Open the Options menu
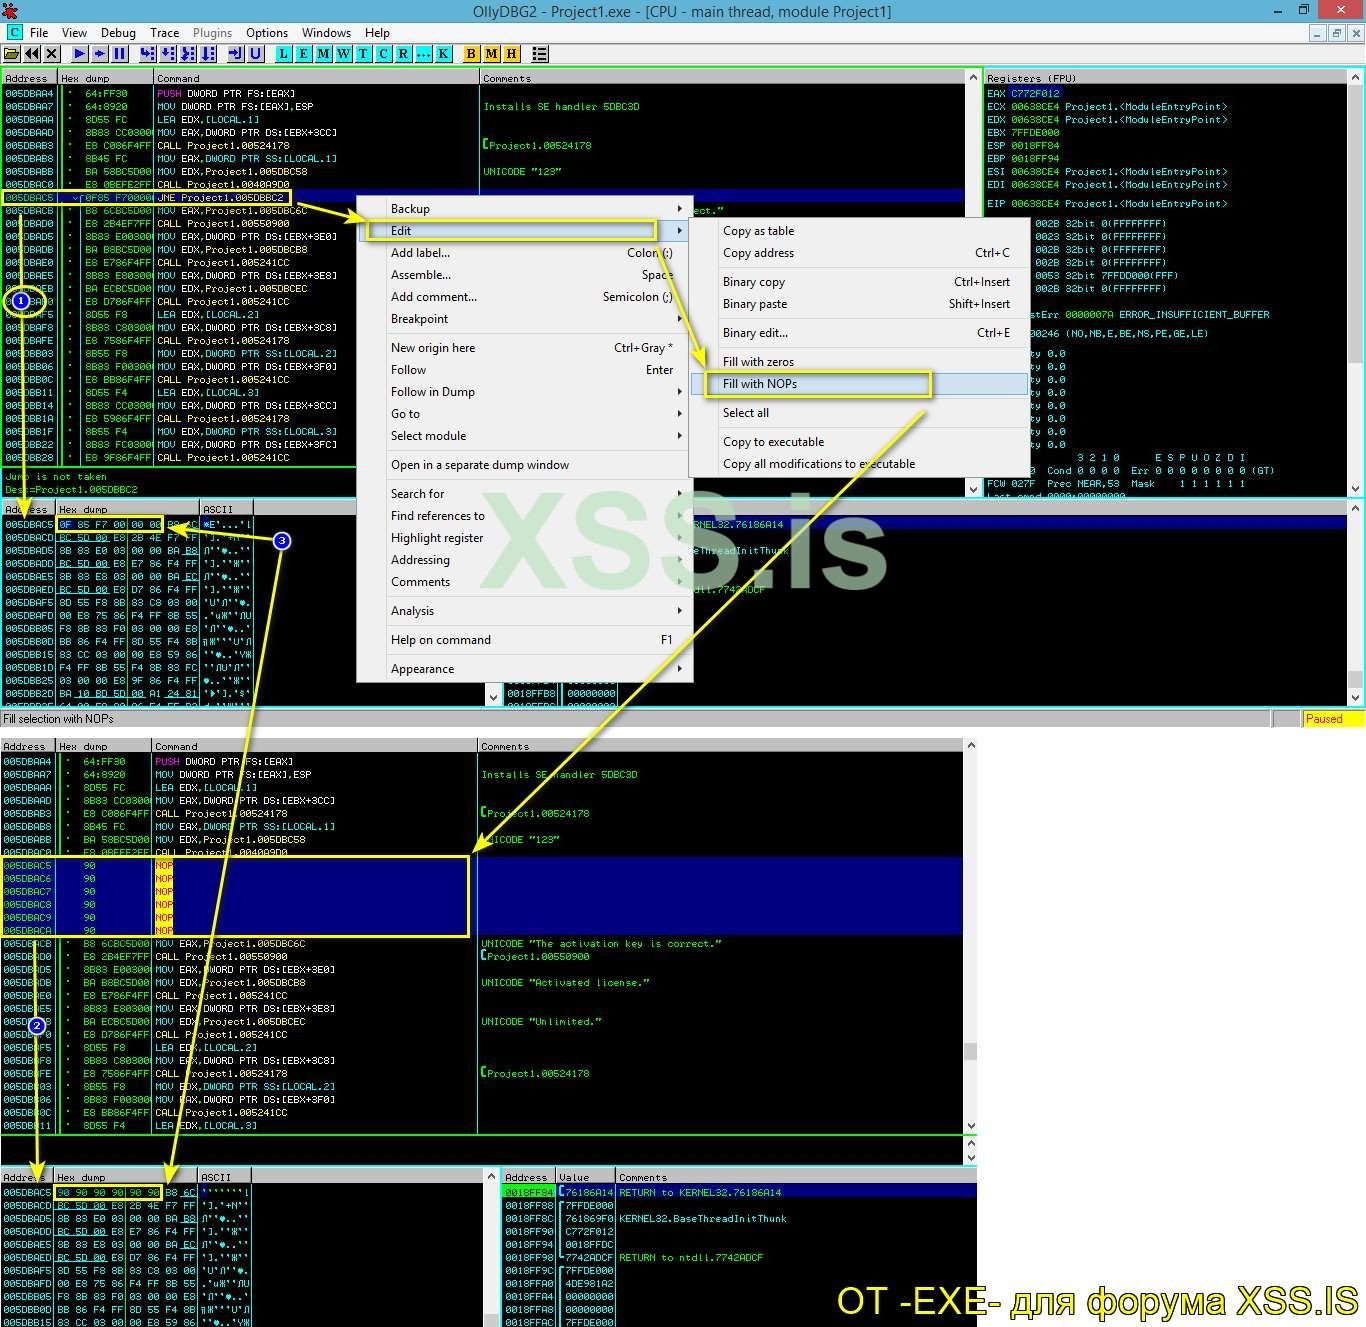Image resolution: width=1366 pixels, height=1327 pixels. point(267,33)
